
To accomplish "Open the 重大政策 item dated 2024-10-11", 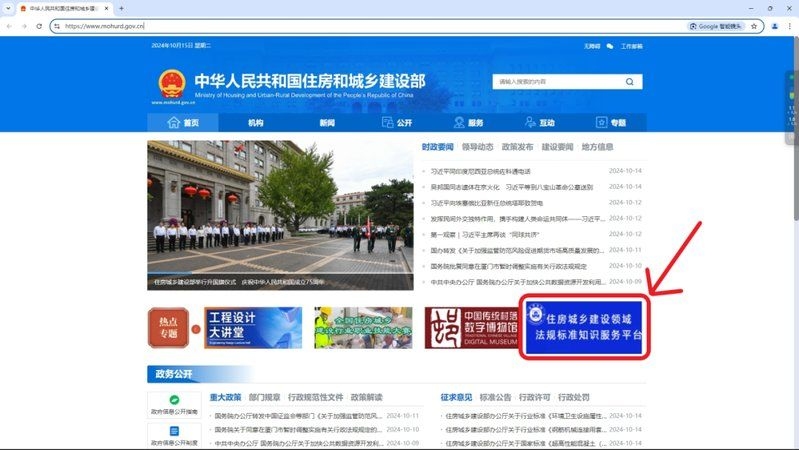I will pos(298,416).
